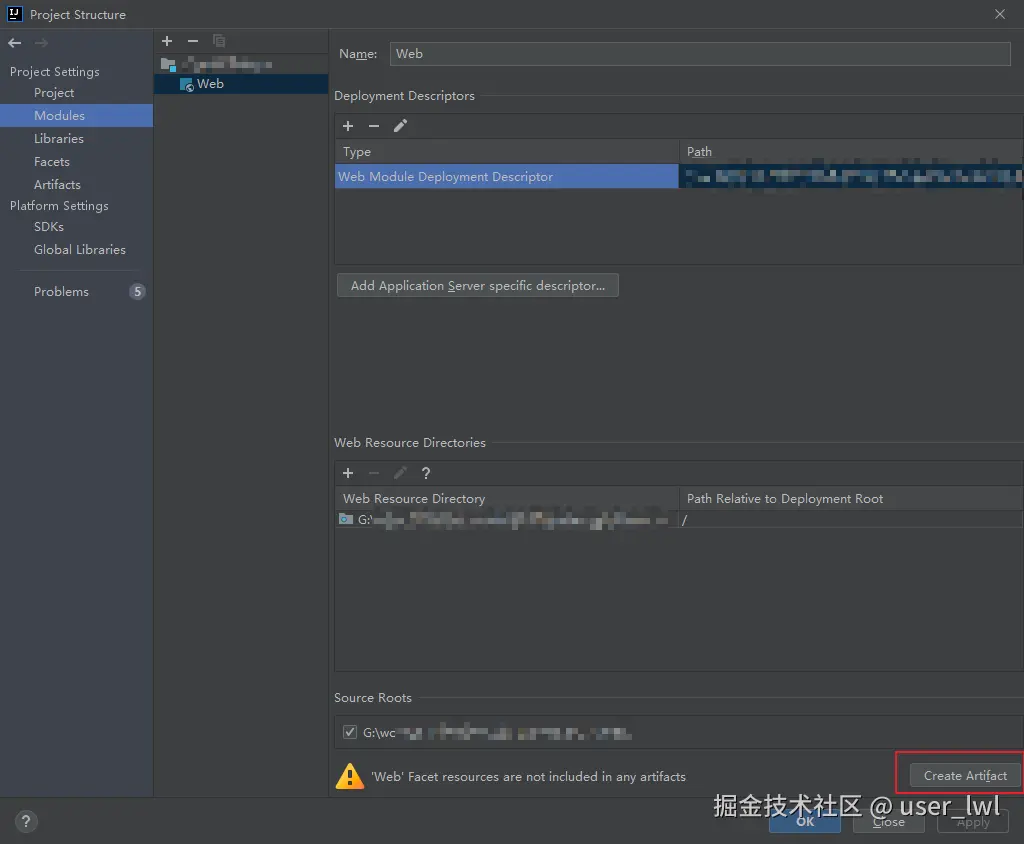Open the web resource directories help
1024x844 pixels.
[x=426, y=473]
